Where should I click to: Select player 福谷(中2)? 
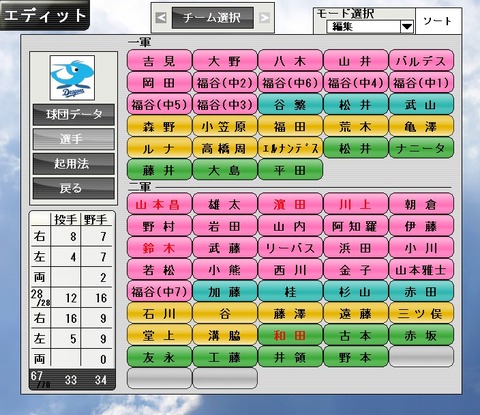225,82
